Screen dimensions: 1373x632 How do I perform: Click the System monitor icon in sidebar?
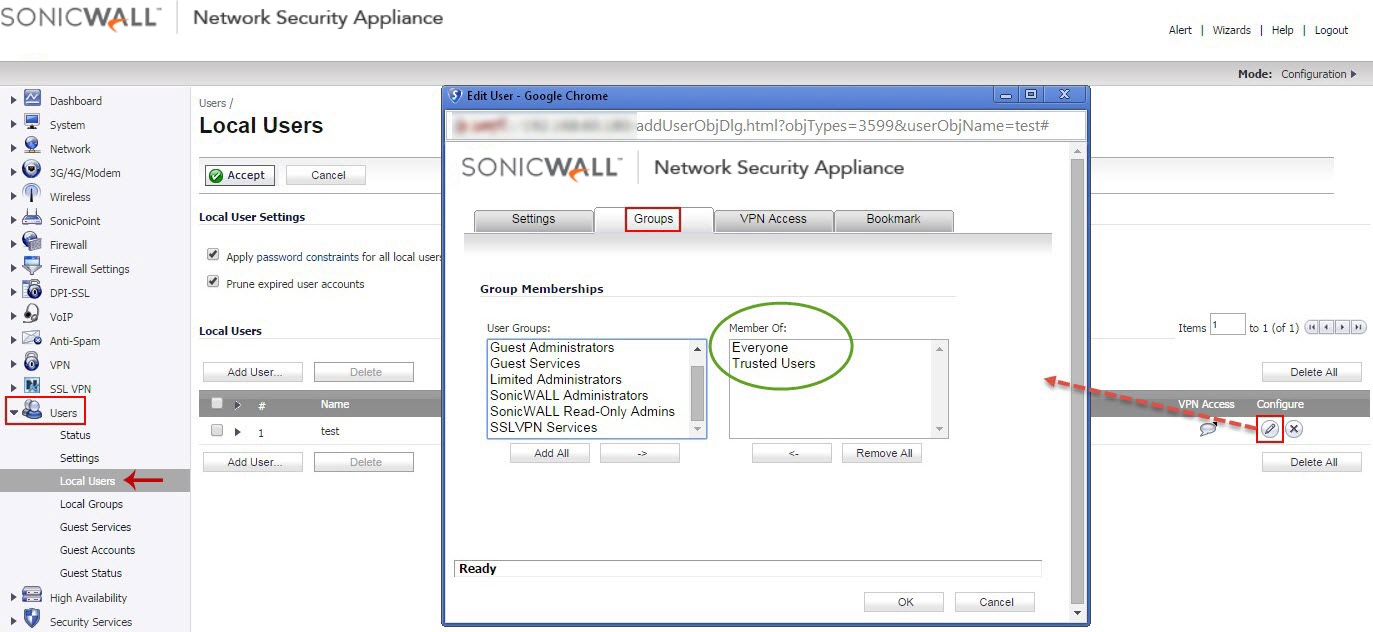click(32, 123)
